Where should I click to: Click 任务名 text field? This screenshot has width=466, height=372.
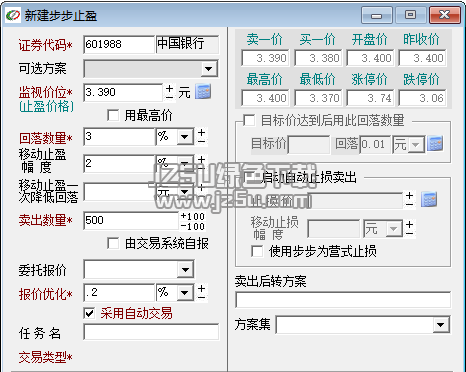[151, 332]
